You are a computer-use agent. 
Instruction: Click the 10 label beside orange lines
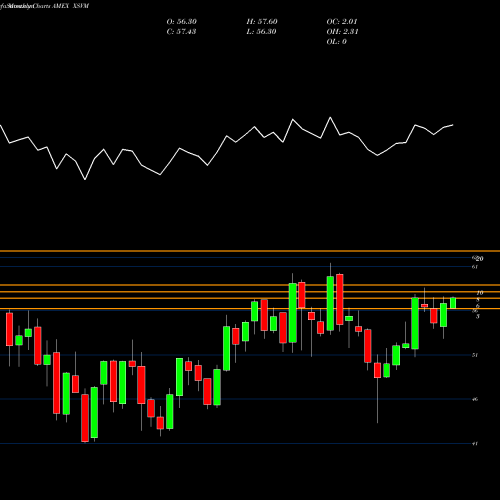tap(480, 293)
